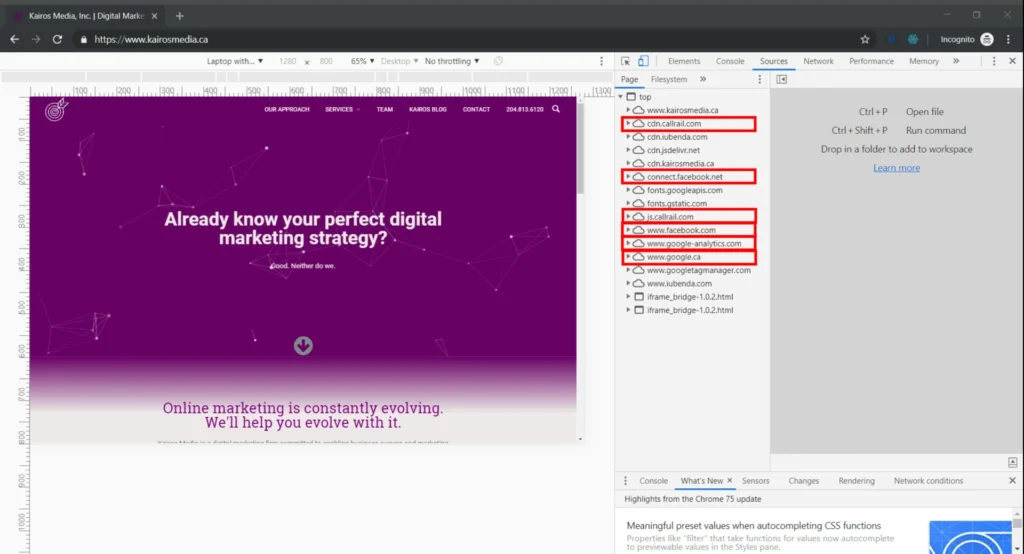Image resolution: width=1024 pixels, height=554 pixels.
Task: Switch to the Filesystem tab in Sources
Action: click(x=669, y=79)
